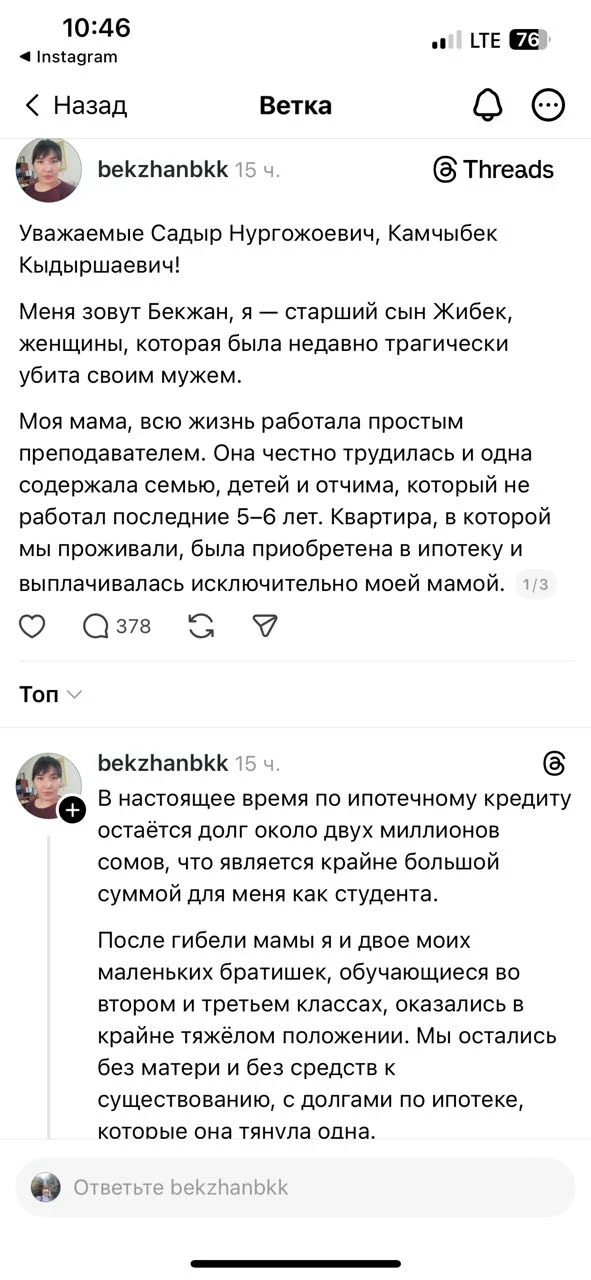The width and height of the screenshot is (591, 1280).
Task: Tap the repost arrows icon
Action: (200, 626)
